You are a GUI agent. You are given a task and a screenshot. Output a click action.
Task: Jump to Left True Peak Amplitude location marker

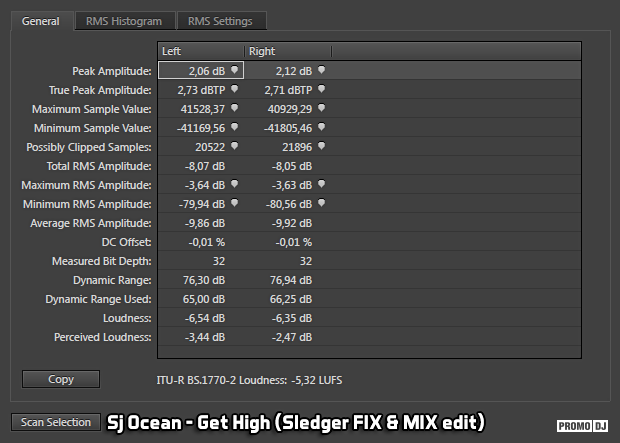tap(234, 89)
